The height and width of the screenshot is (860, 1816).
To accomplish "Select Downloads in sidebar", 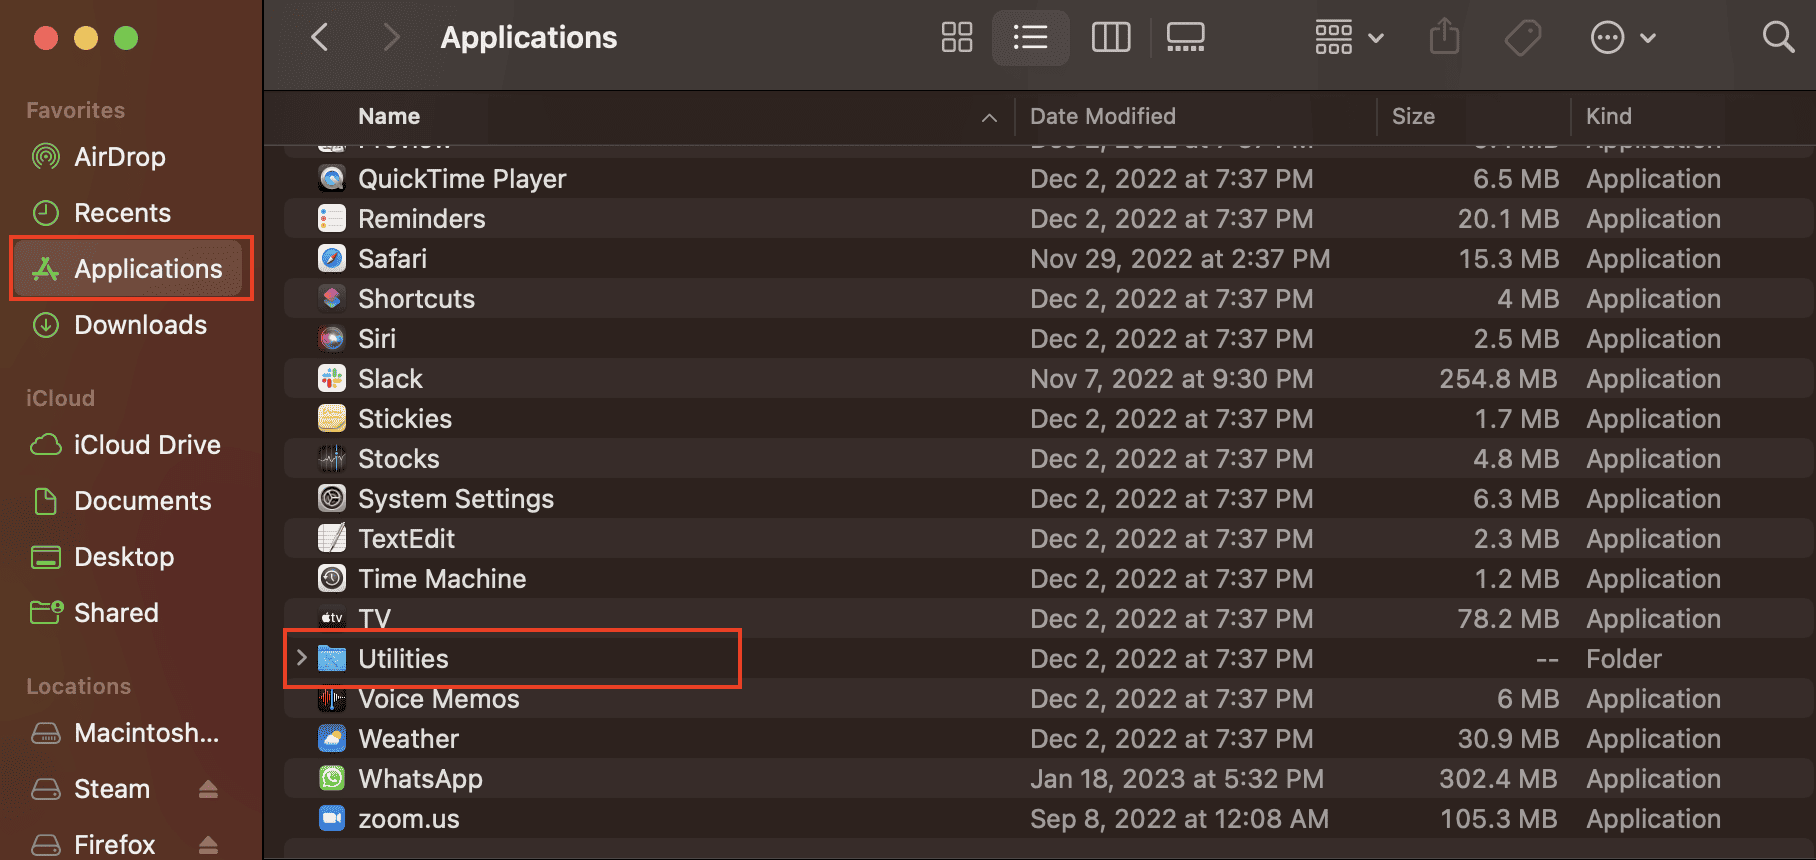I will click(140, 325).
